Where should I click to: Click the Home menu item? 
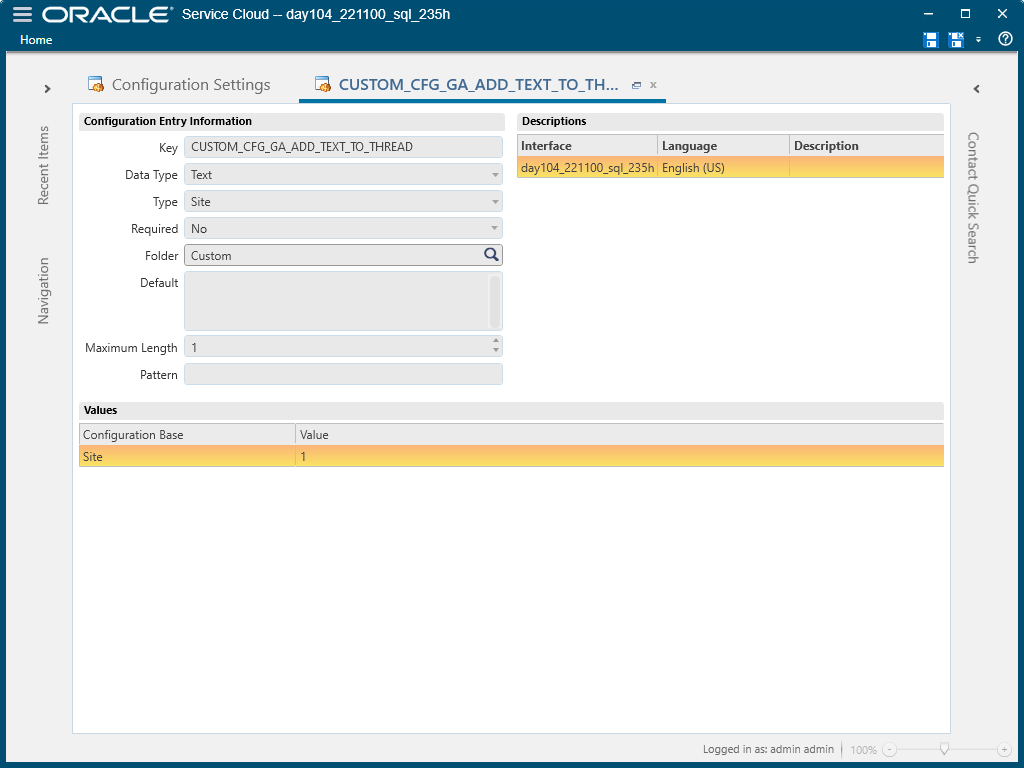[36, 40]
